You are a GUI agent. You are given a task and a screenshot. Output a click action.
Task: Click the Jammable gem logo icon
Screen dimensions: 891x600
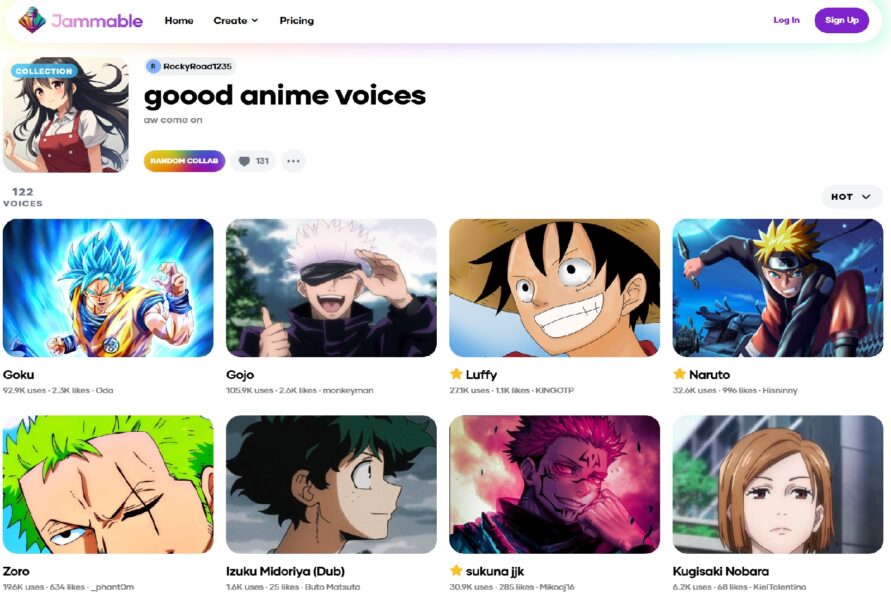tap(32, 20)
